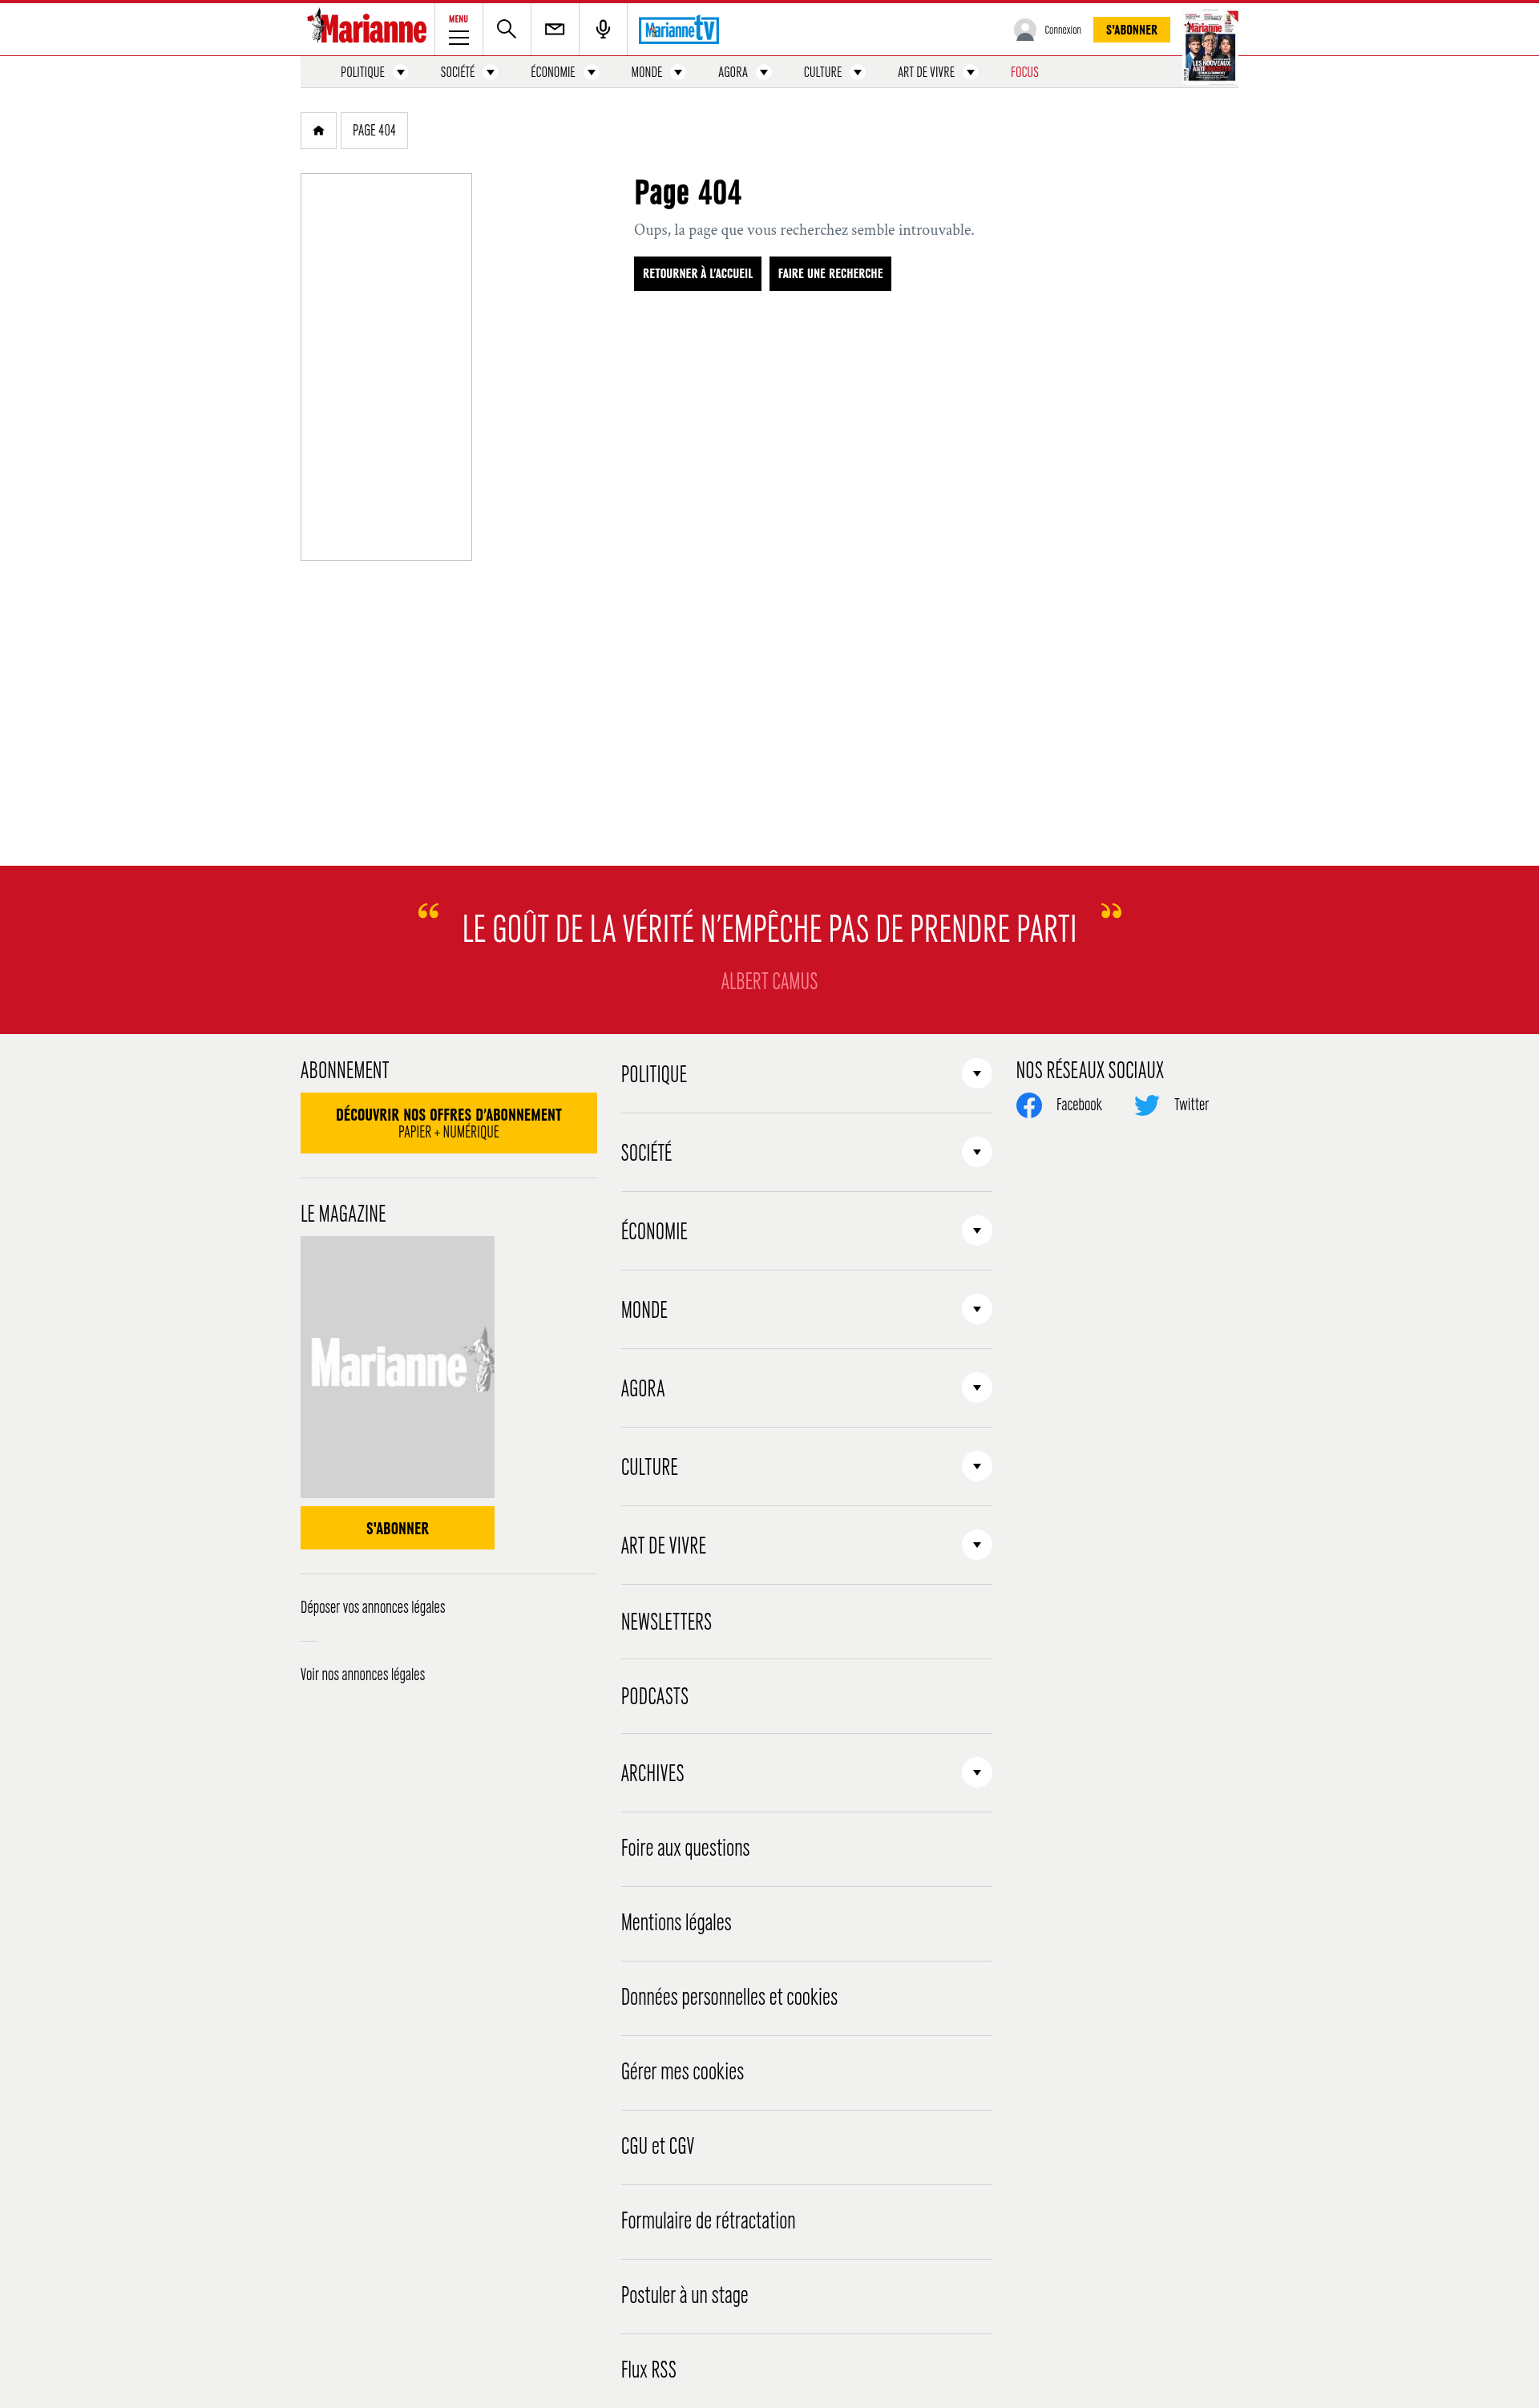The height and width of the screenshot is (2408, 1539).
Task: Open Twitter bird icon in footer
Action: click(1146, 1105)
